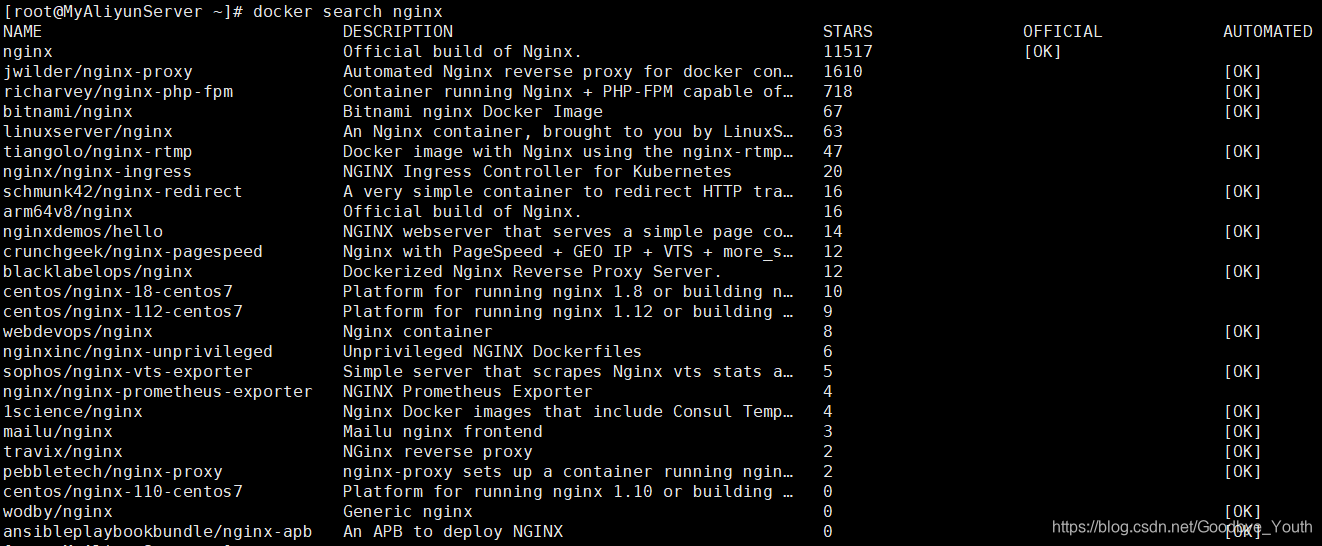
Task: Click 'Mailu nginx frontend' description
Action: (443, 431)
